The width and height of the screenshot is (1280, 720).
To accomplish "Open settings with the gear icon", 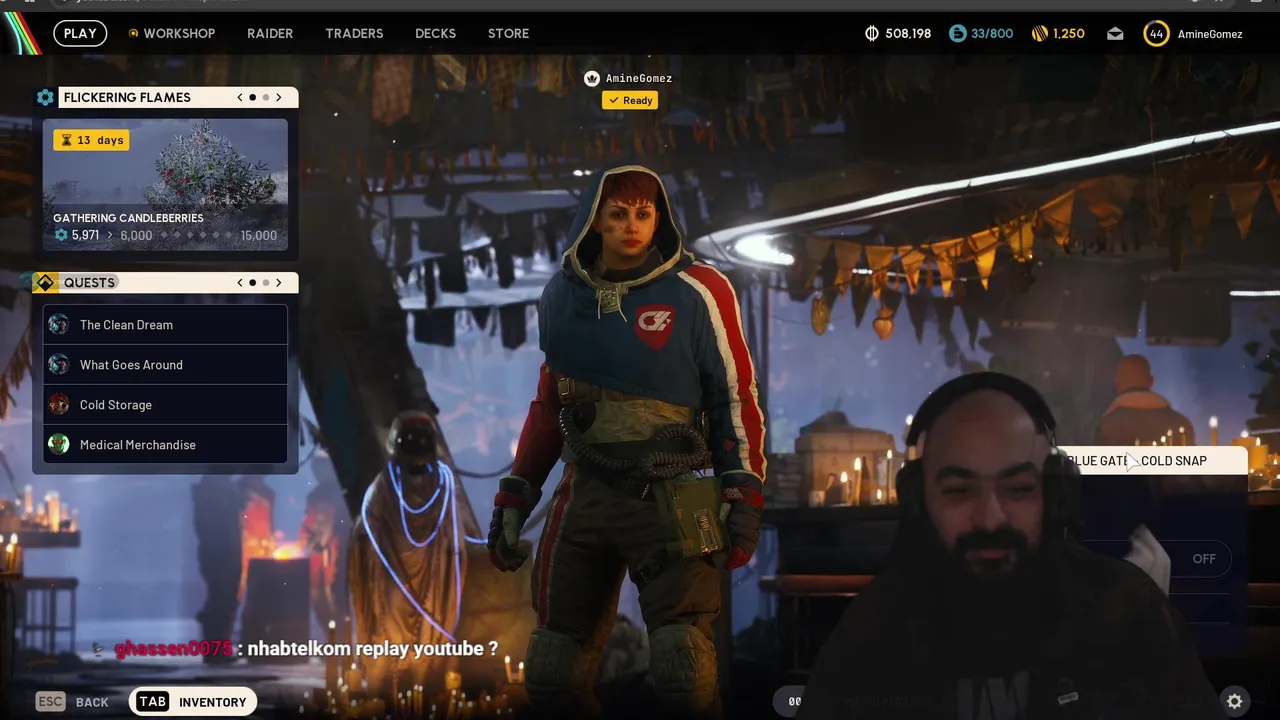I will click(x=1235, y=701).
